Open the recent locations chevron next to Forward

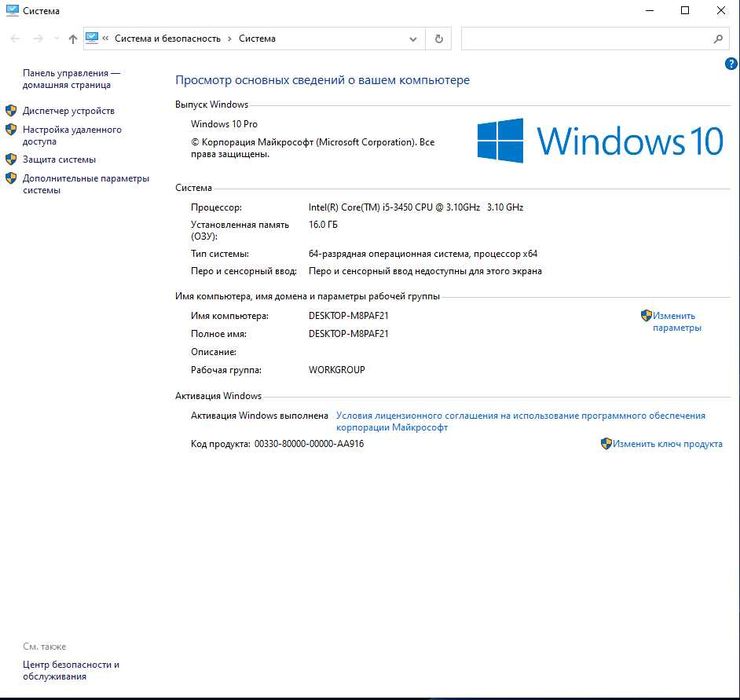pyautogui.click(x=56, y=39)
